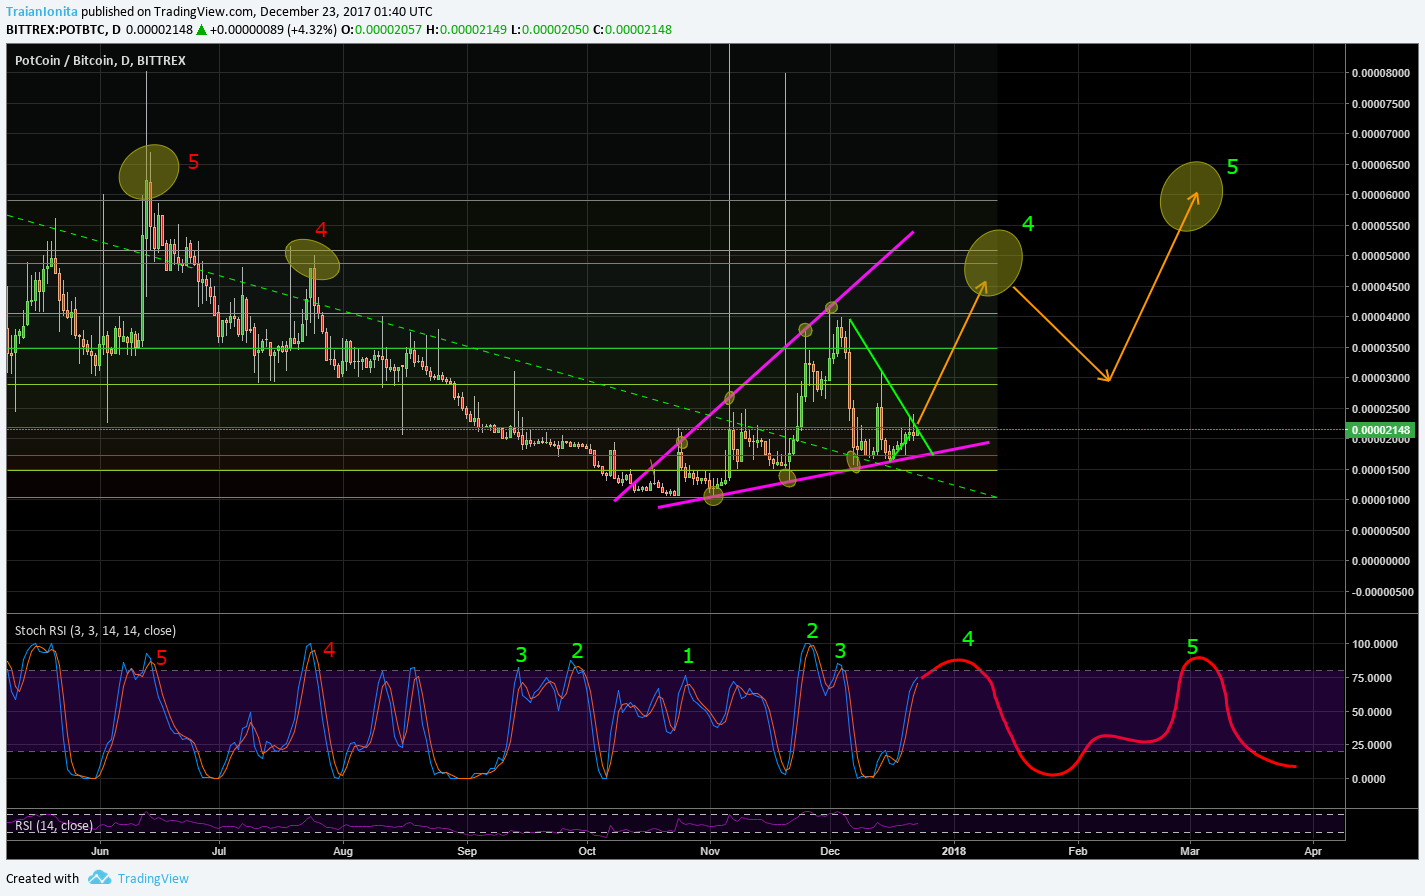The image size is (1425, 896).
Task: Click the -0.00000500 price axis label
Action: (1381, 592)
